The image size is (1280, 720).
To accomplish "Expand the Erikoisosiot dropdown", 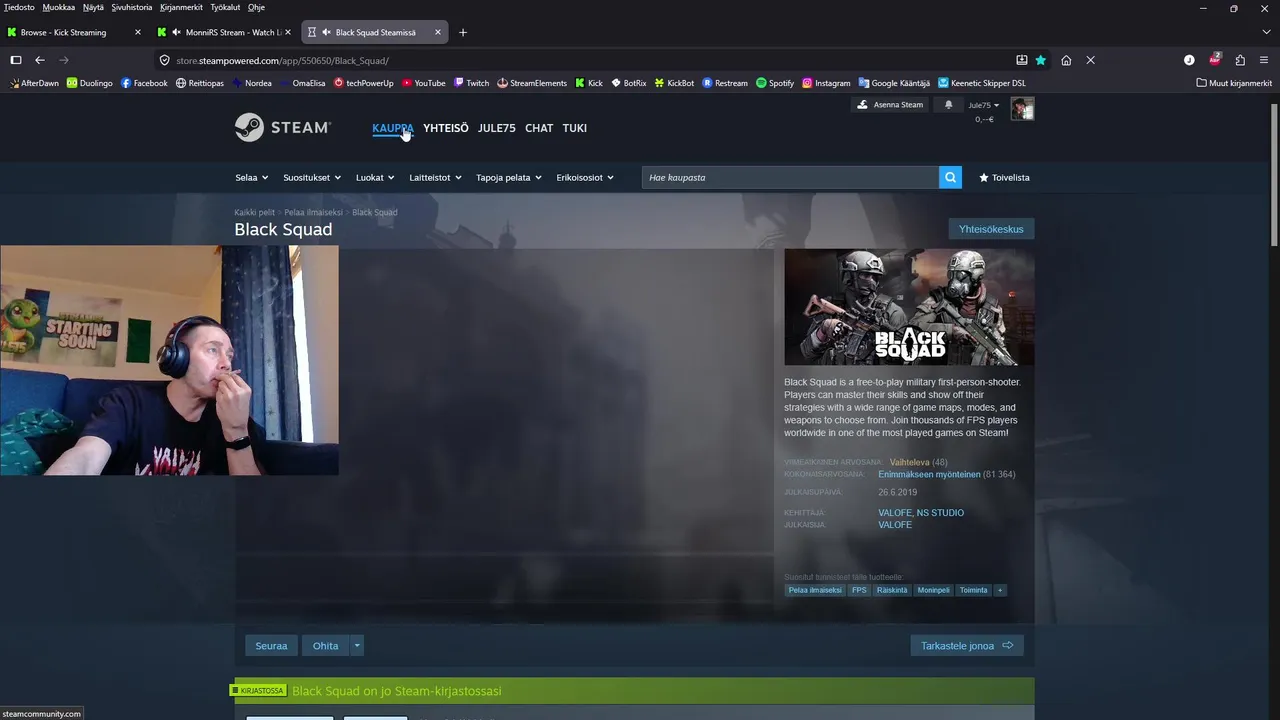I will (585, 178).
